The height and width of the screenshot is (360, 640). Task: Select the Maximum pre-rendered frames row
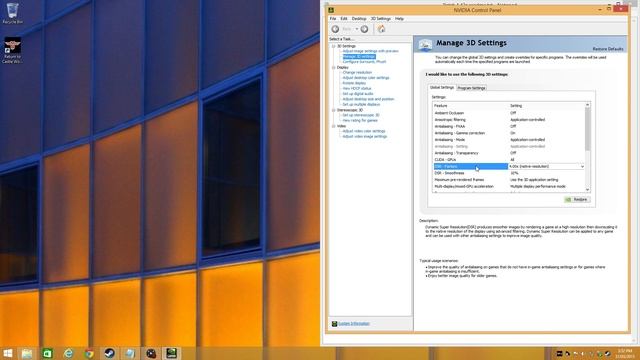coord(509,180)
